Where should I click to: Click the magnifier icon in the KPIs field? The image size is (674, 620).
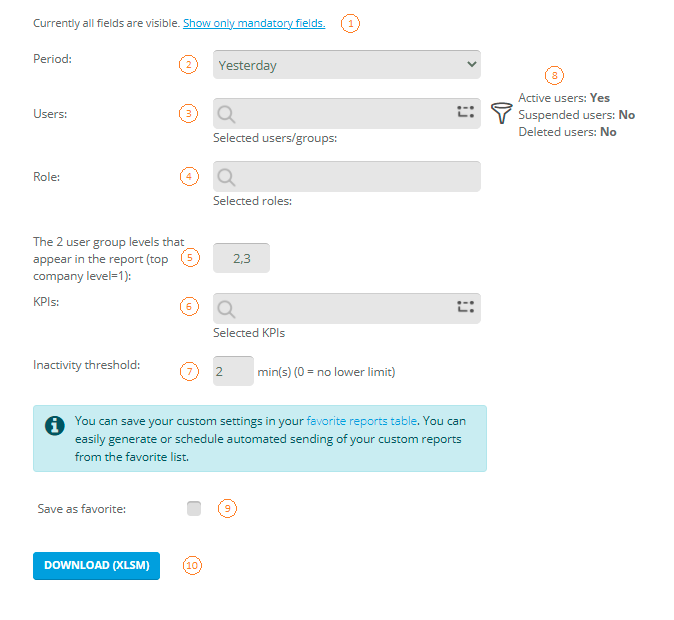227,308
